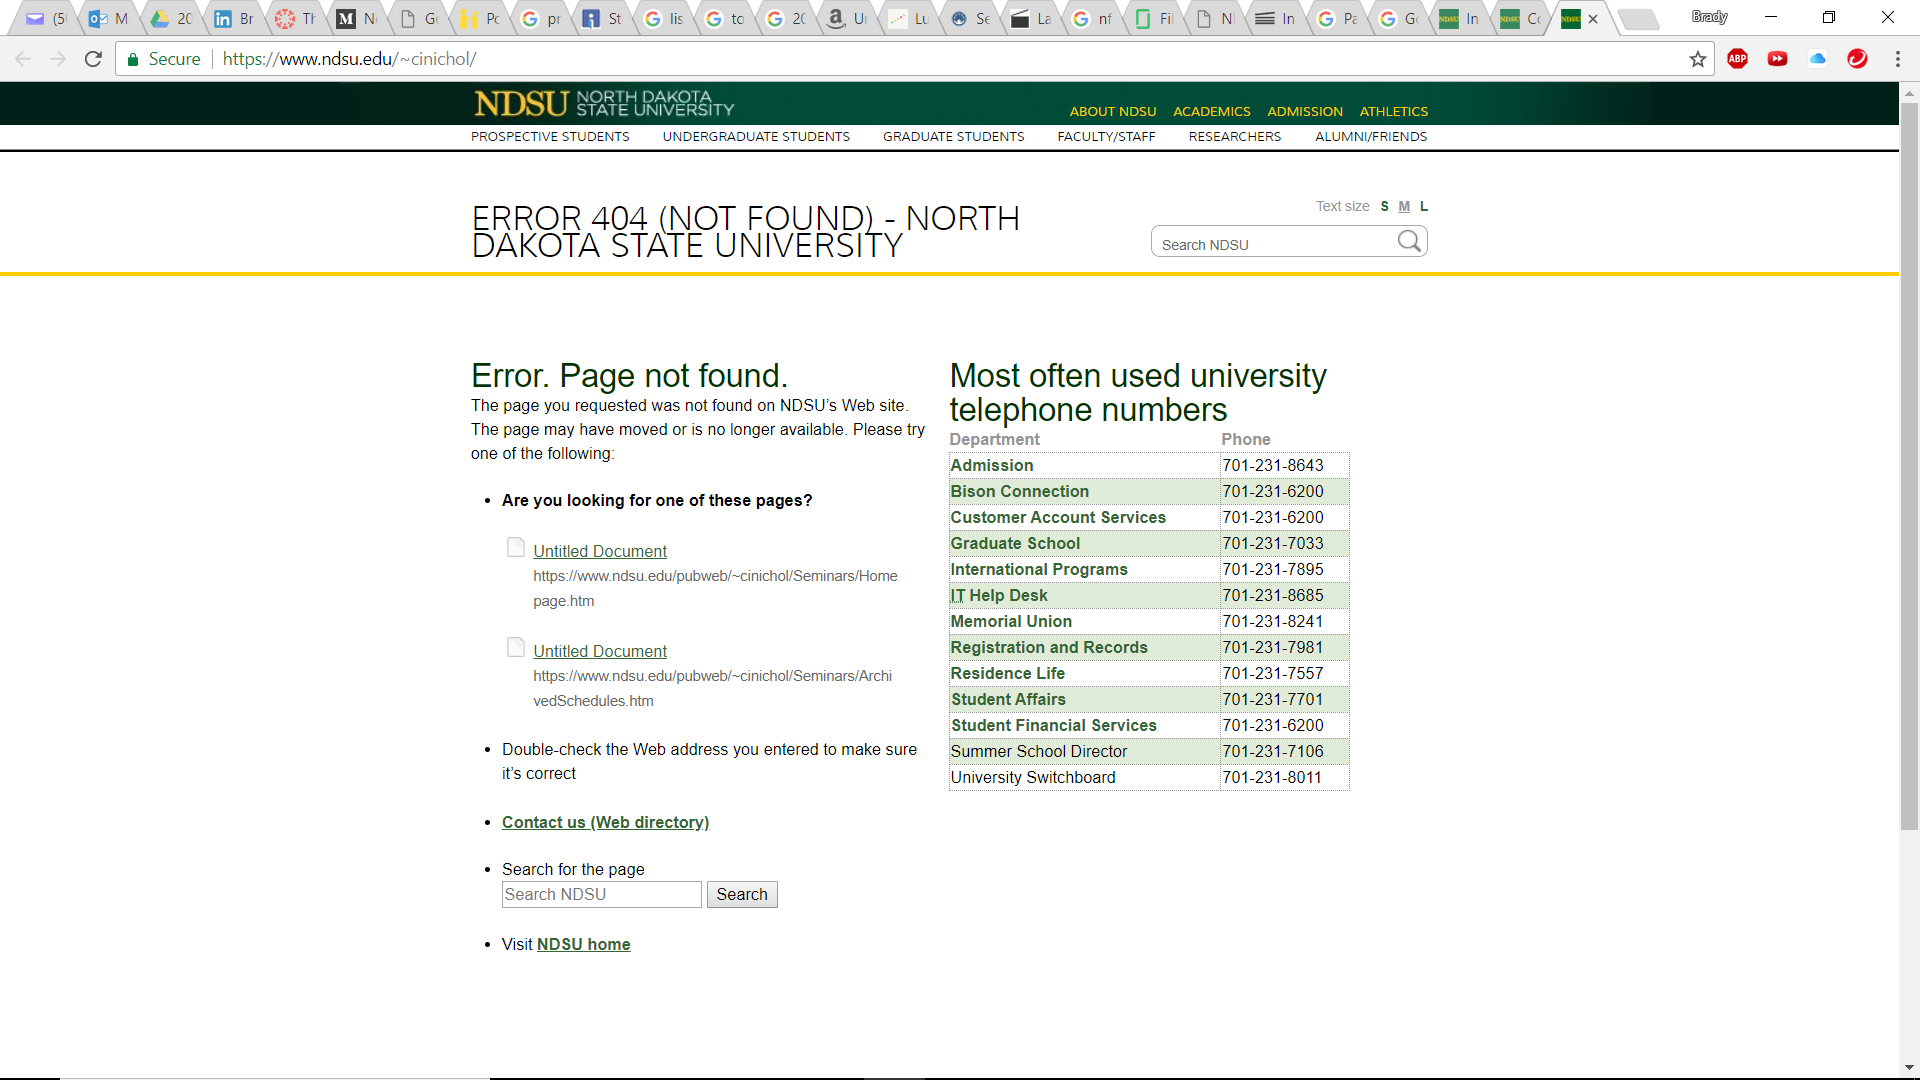Click the magnifier icon in Search NDSU box
Screen dimensions: 1920x1080
pyautogui.click(x=1409, y=241)
